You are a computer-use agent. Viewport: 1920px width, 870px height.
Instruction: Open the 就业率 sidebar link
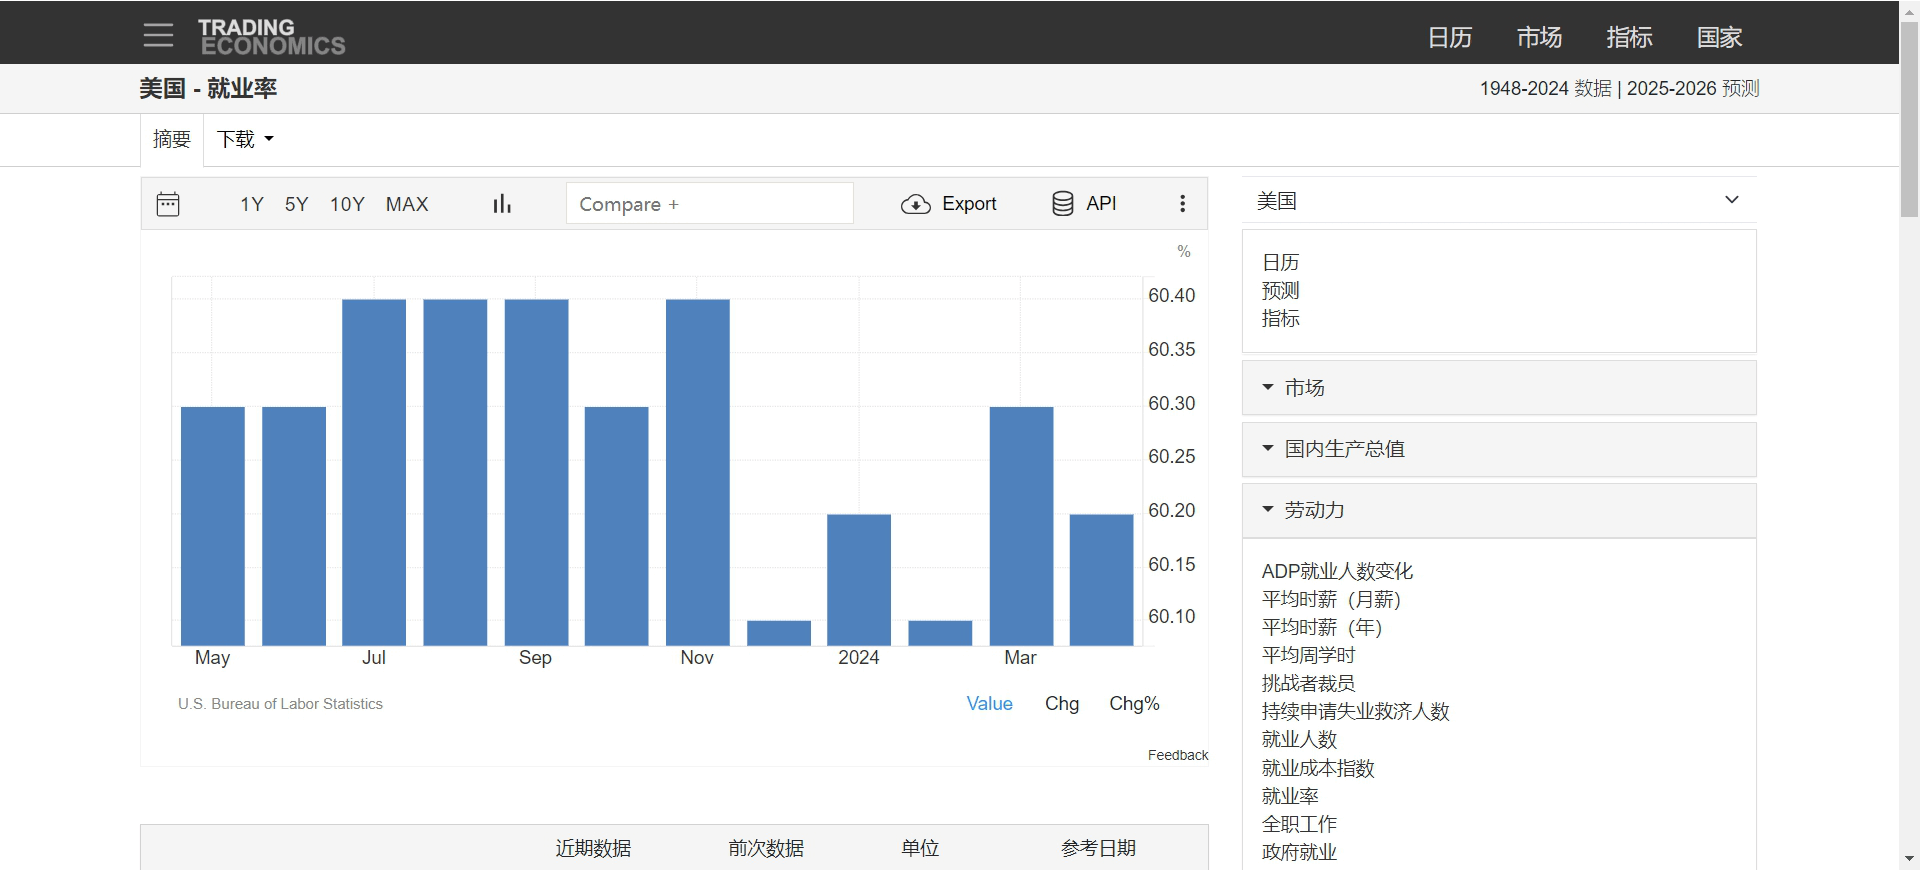pyautogui.click(x=1290, y=796)
